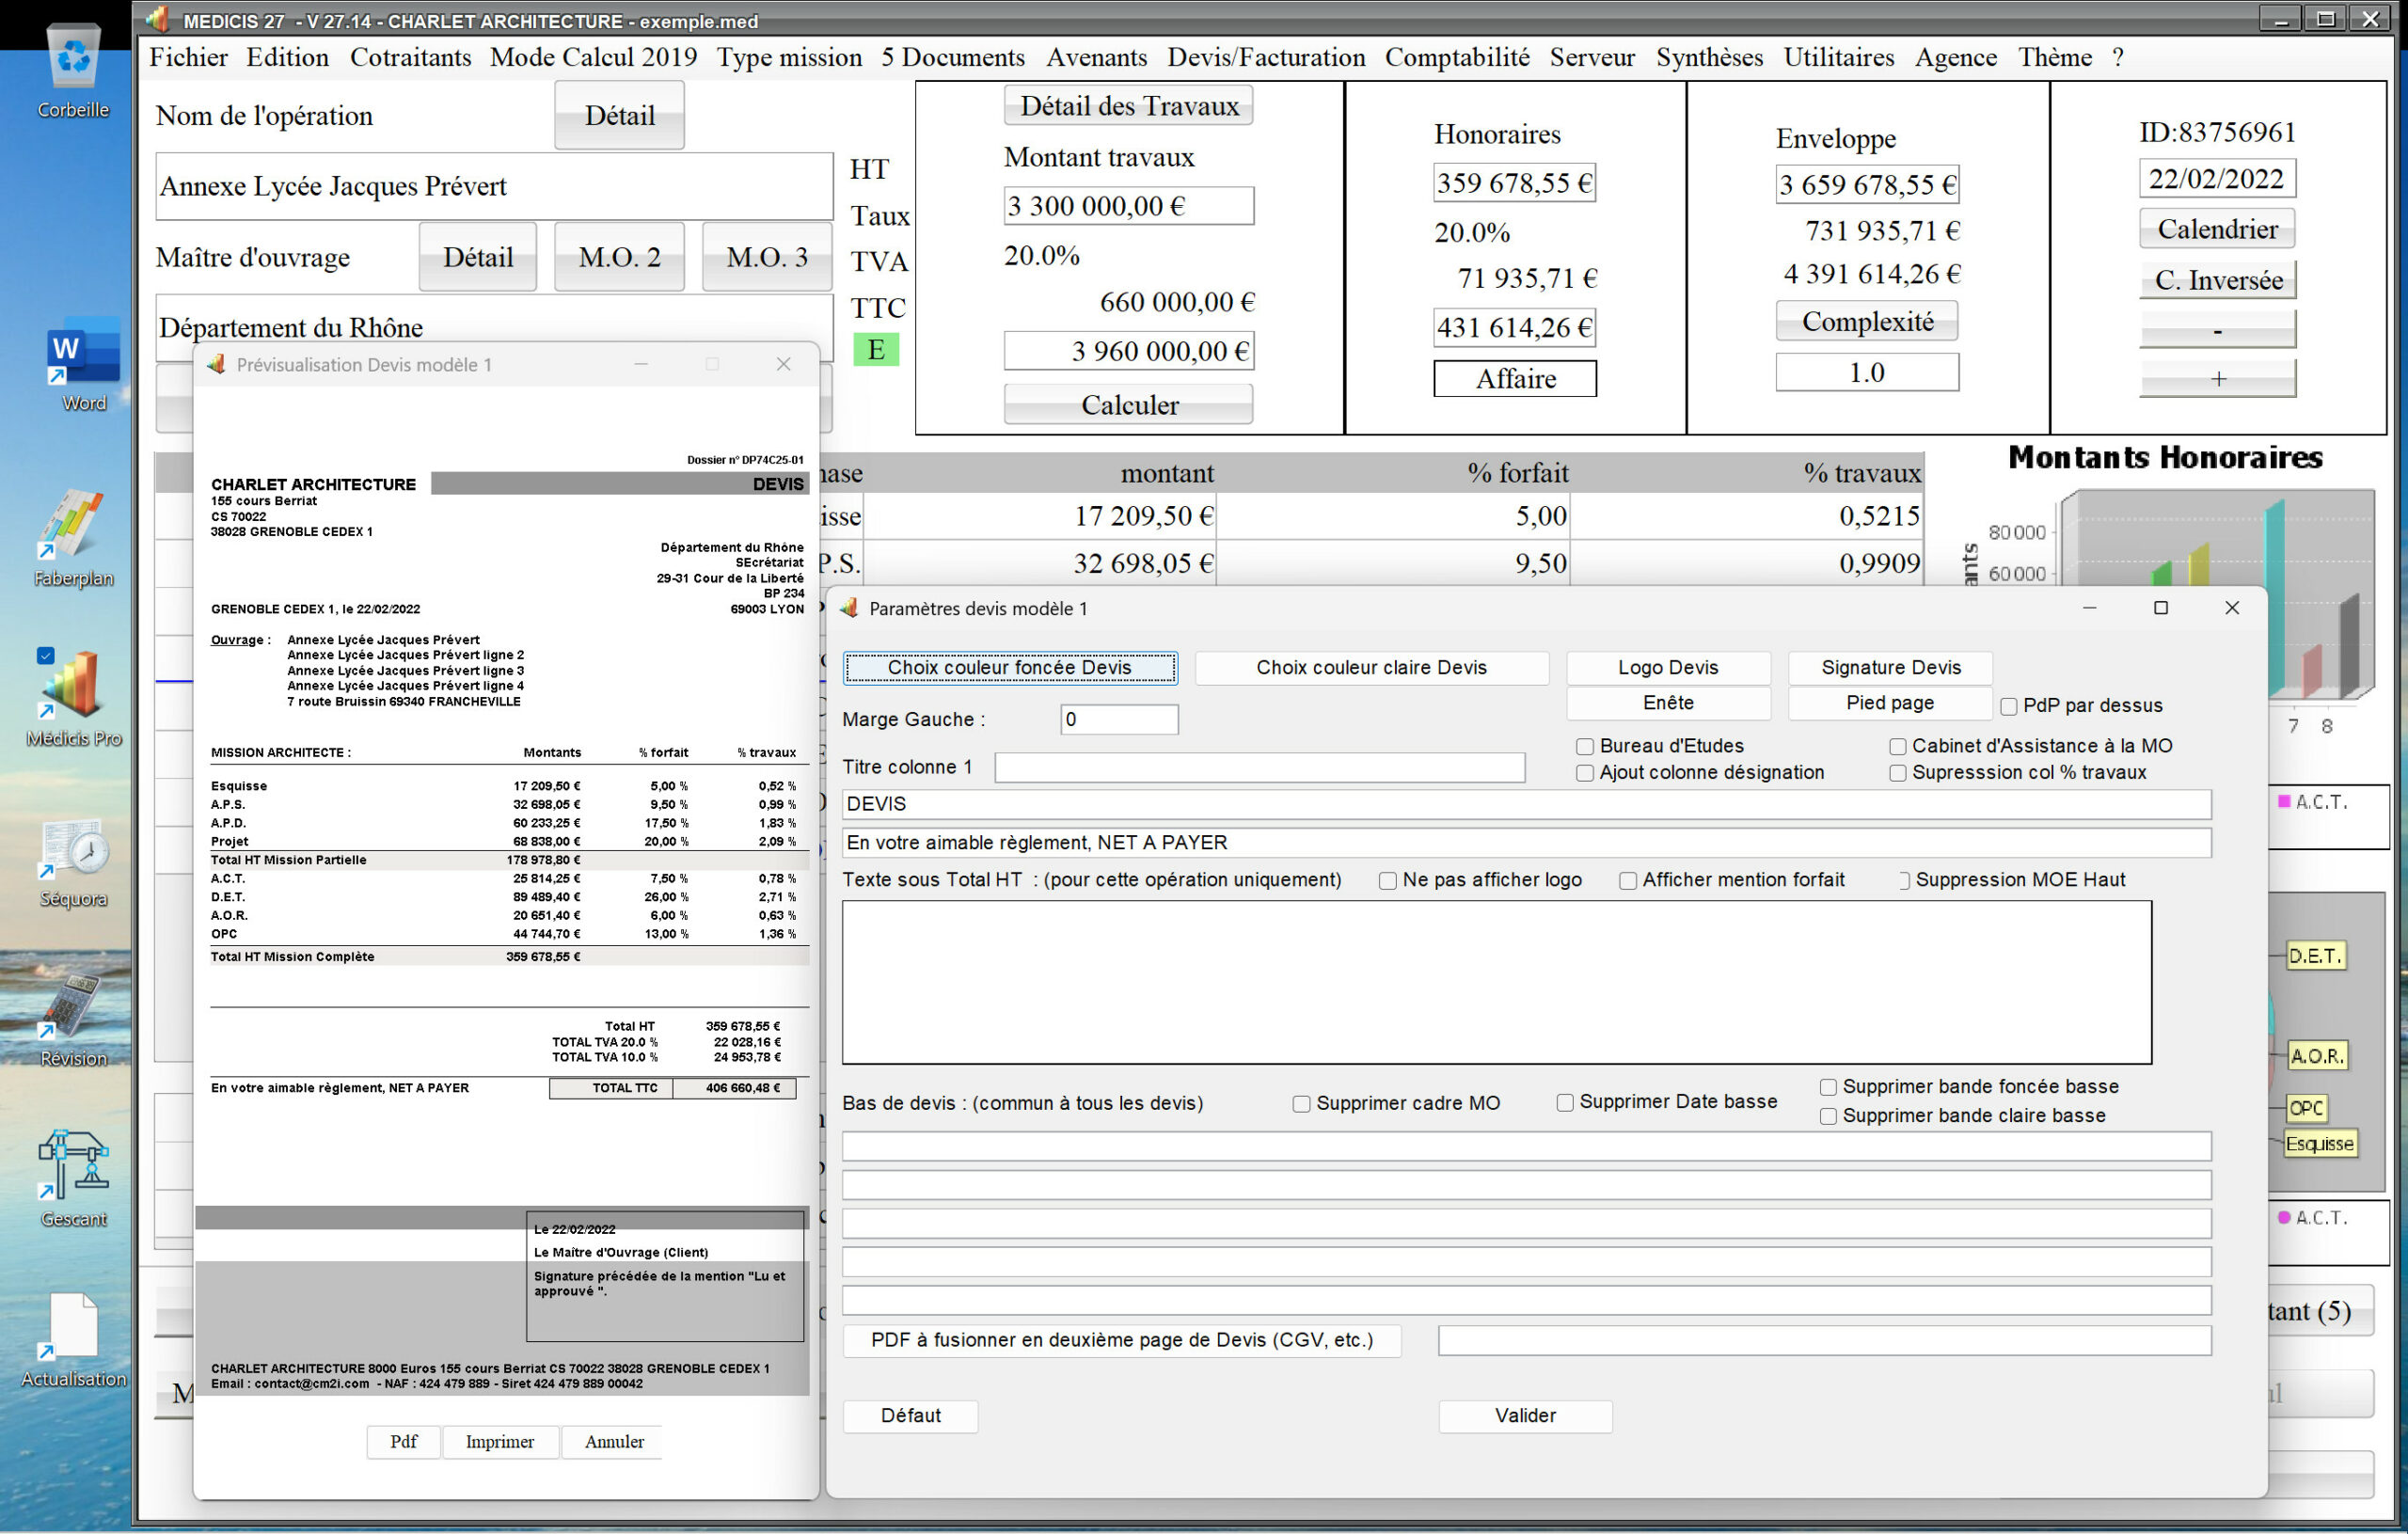The width and height of the screenshot is (2408, 1534).
Task: Open the Cotraitants menu
Action: [x=410, y=57]
